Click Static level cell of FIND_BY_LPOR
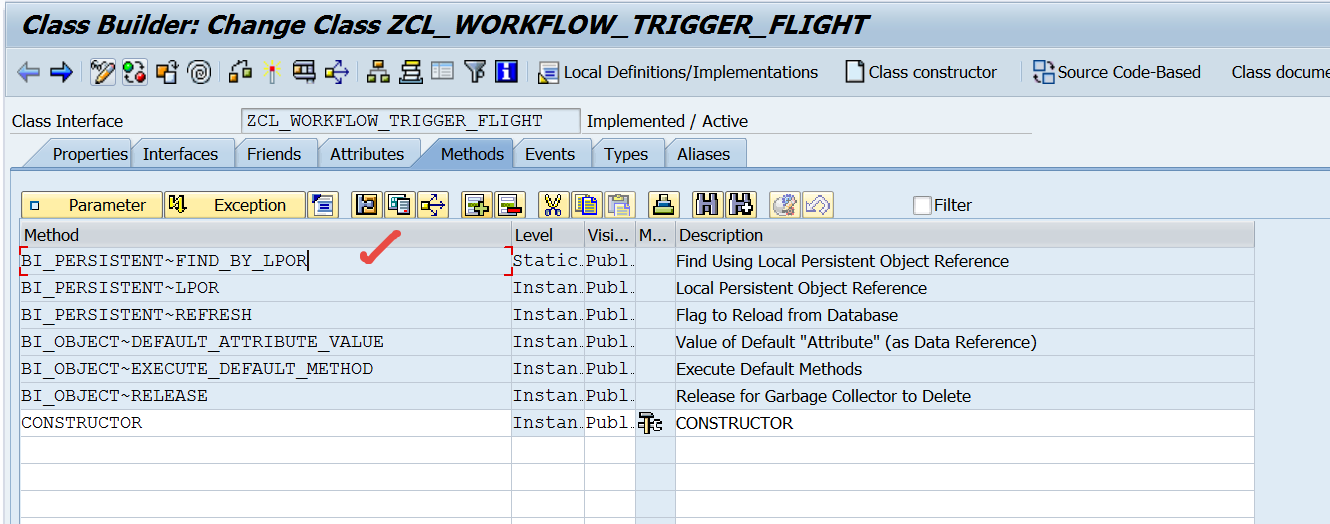Image resolution: width=1330 pixels, height=524 pixels. (x=548, y=261)
